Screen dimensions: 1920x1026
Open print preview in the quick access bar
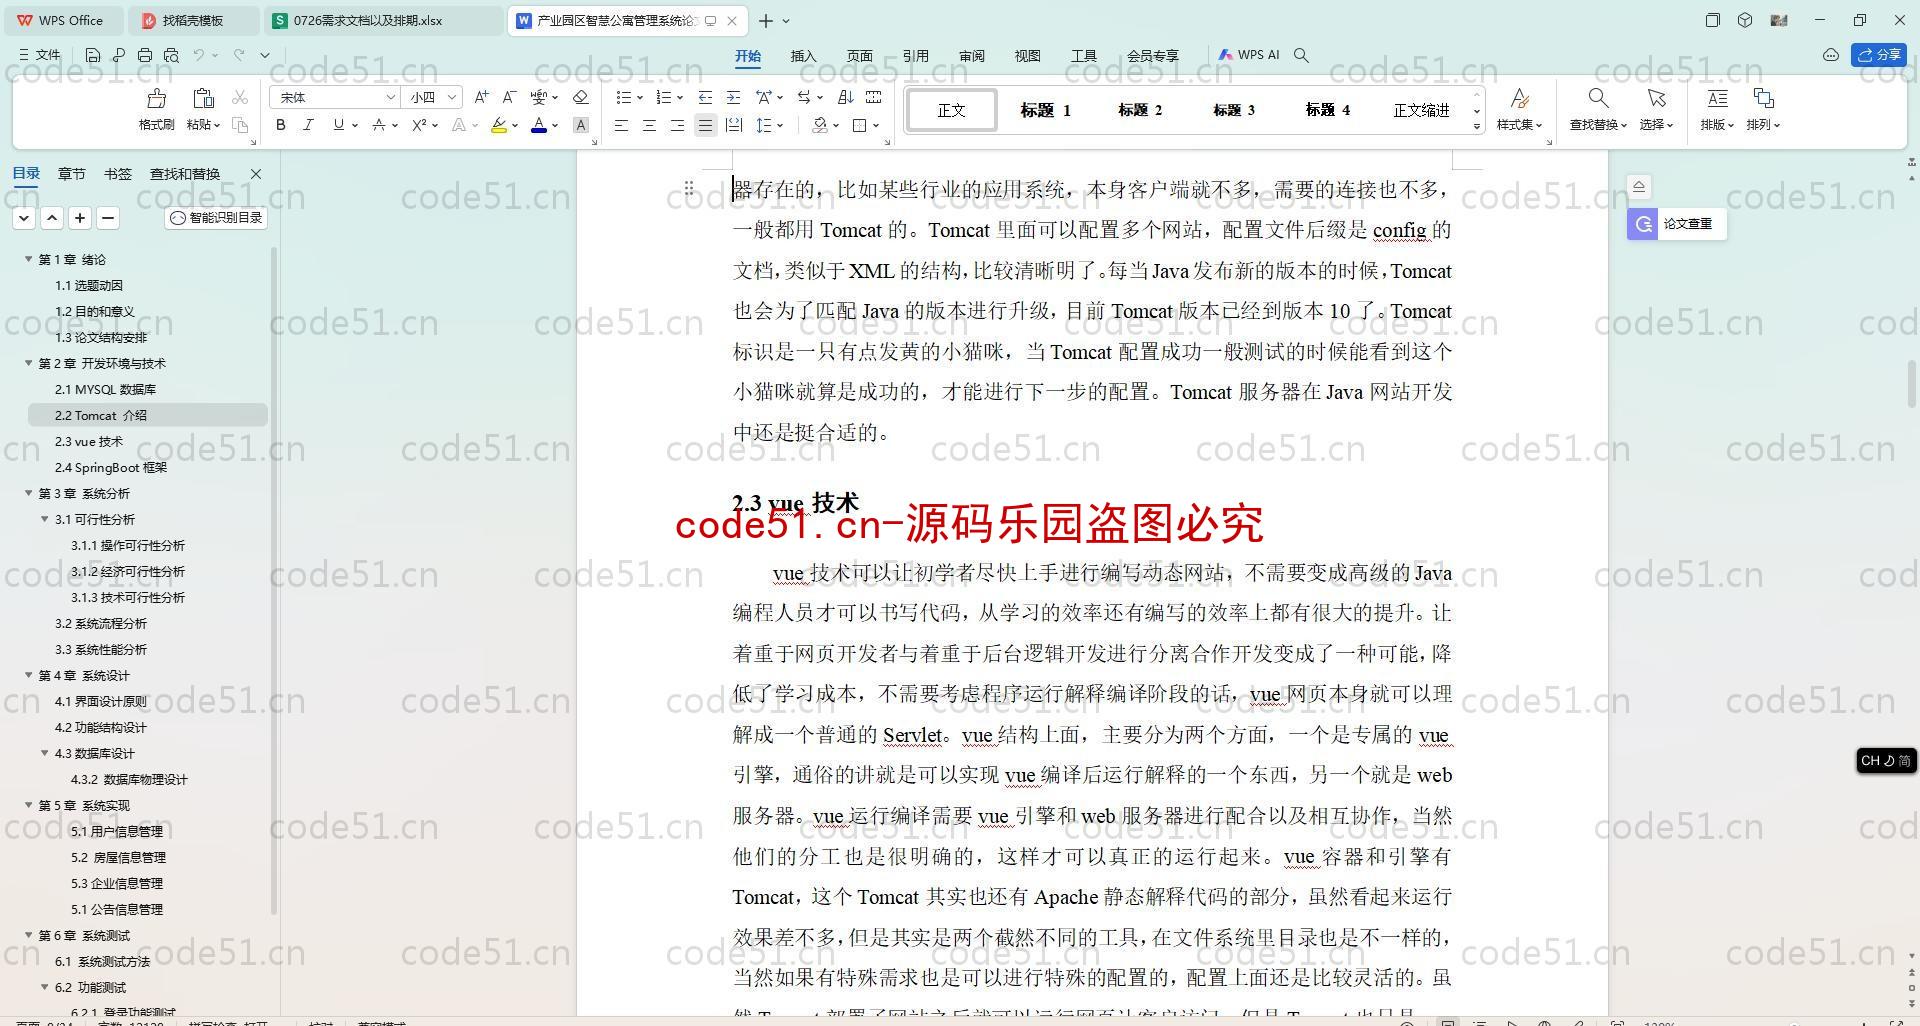click(x=171, y=55)
